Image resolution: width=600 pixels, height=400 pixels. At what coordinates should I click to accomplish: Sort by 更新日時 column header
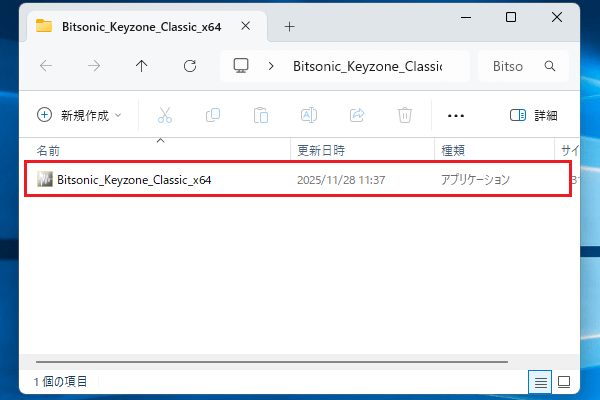tap(320, 150)
